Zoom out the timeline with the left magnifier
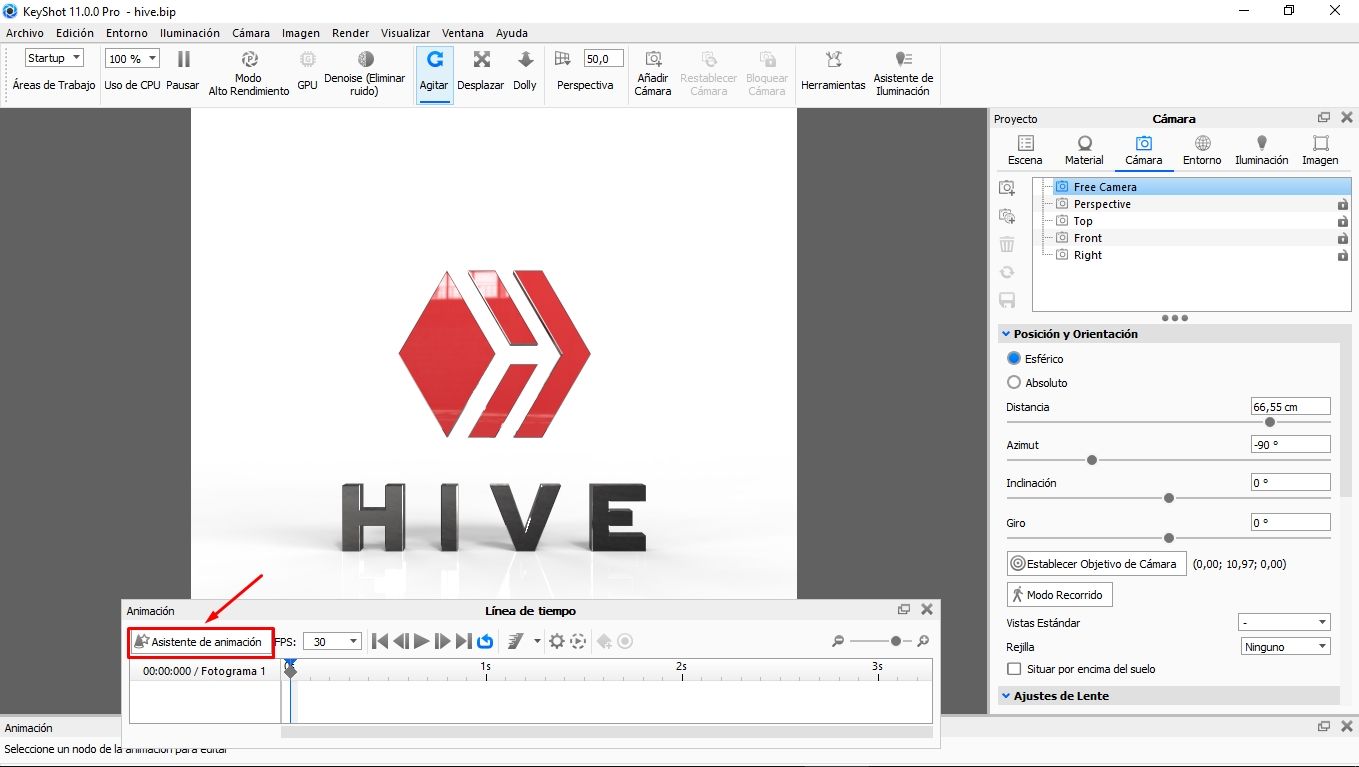This screenshot has width=1359, height=767. (x=838, y=642)
